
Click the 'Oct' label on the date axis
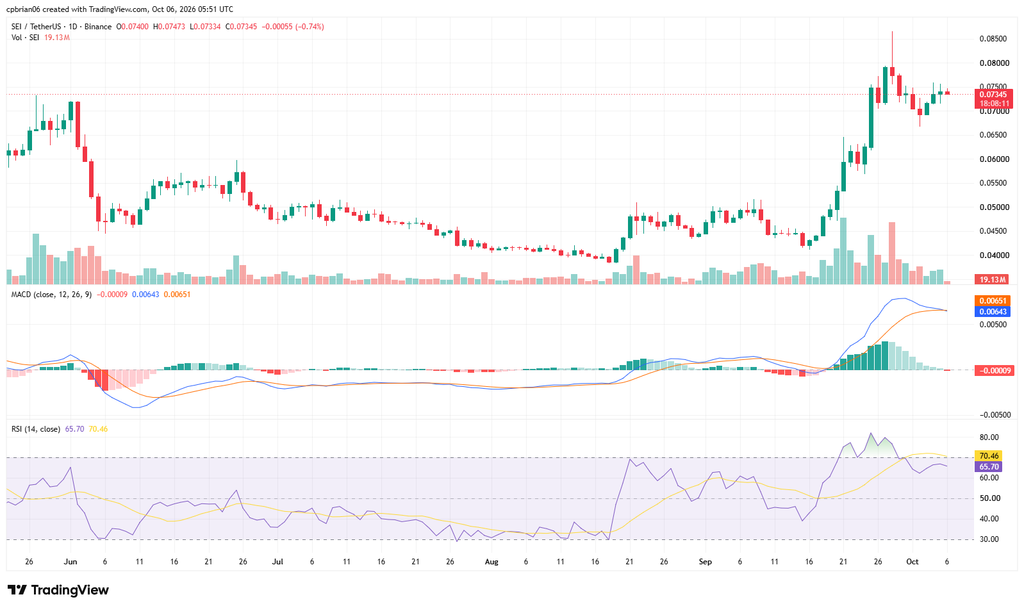(912, 562)
